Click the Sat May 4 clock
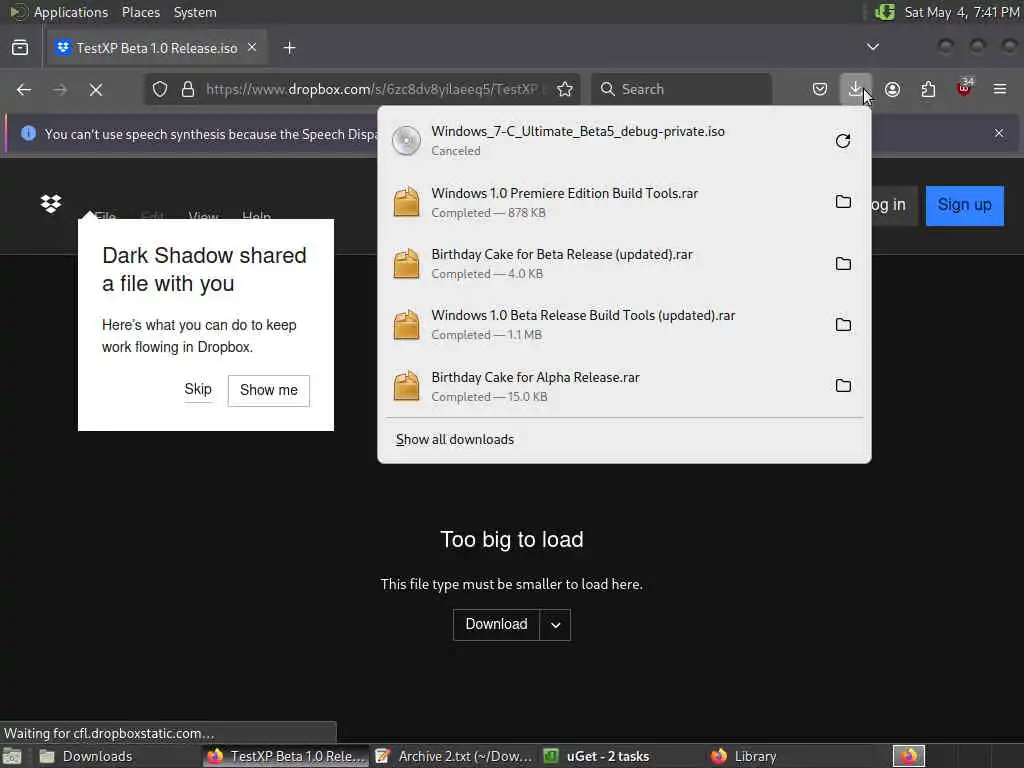This screenshot has height=768, width=1024. [x=961, y=12]
